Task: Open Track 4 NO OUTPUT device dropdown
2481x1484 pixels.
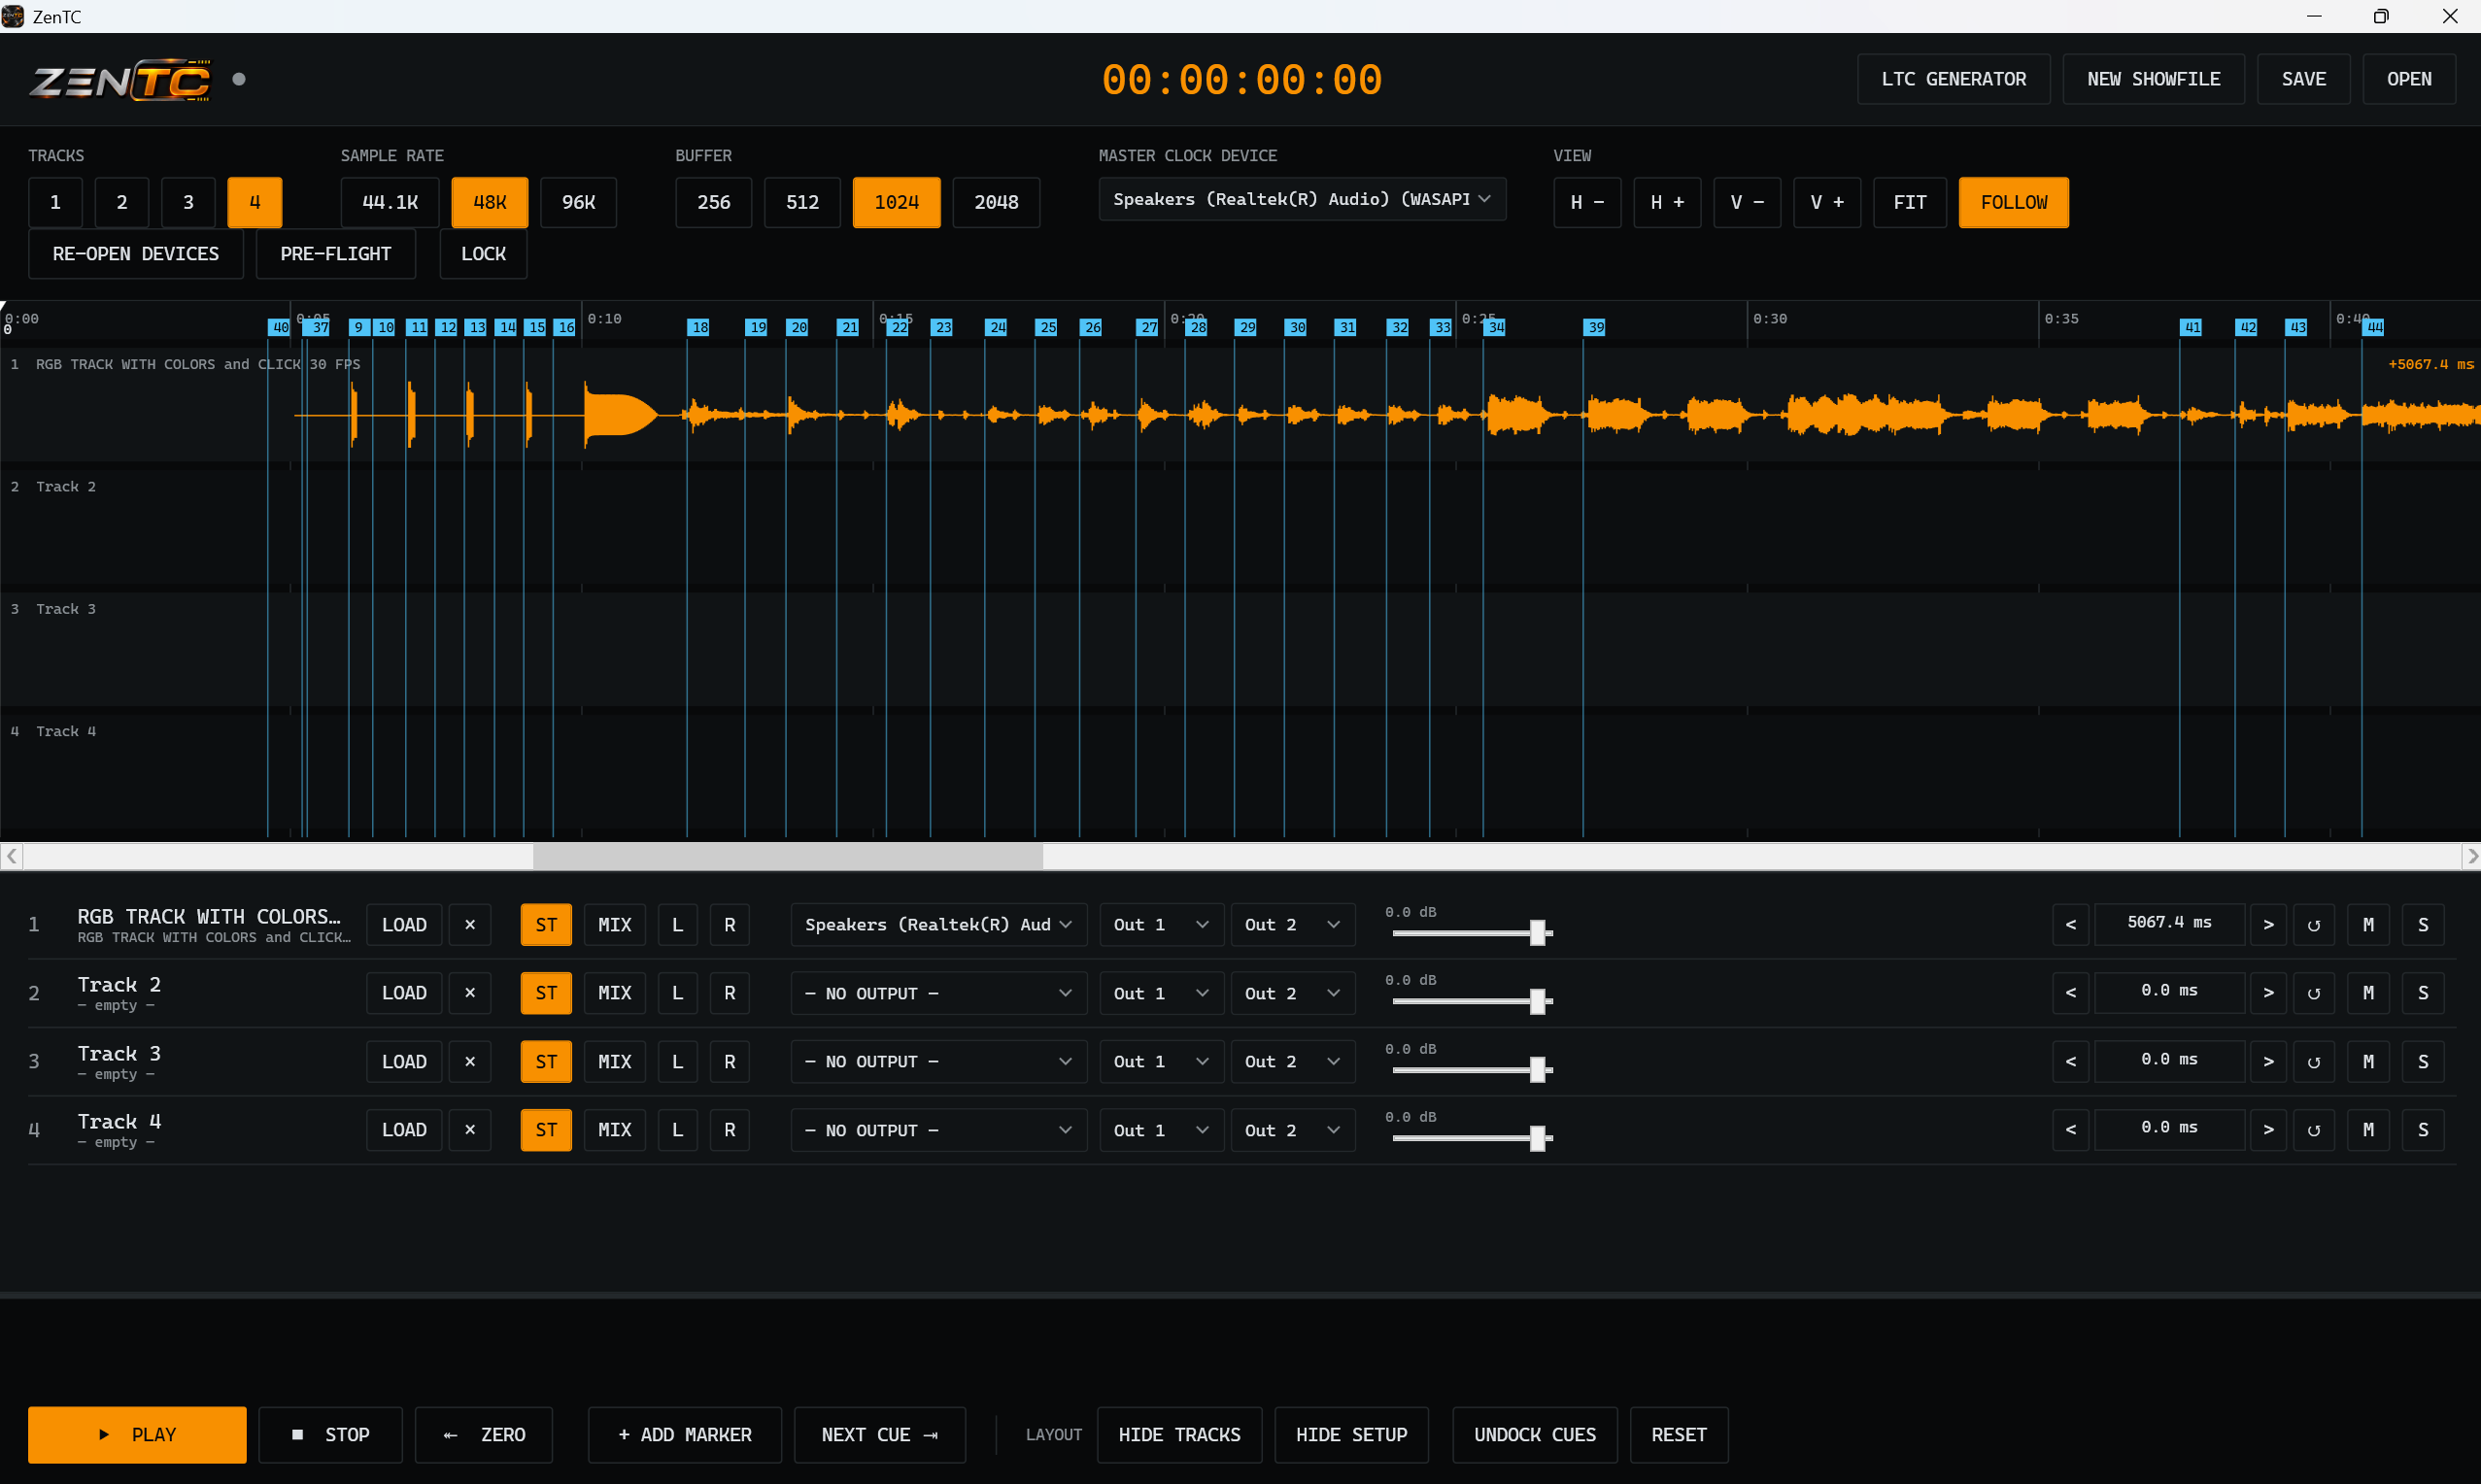Action: pyautogui.click(x=939, y=1130)
